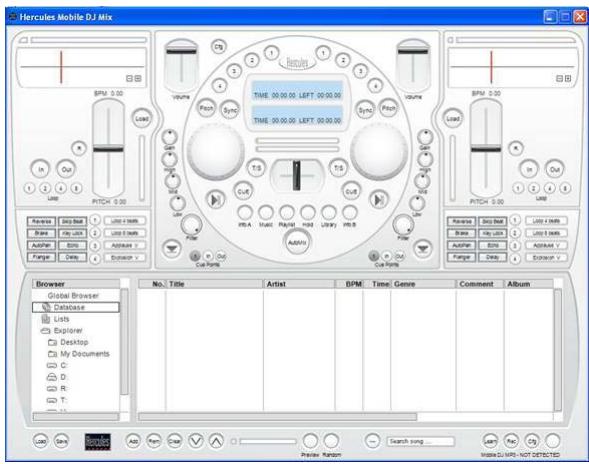Open the Applause sample dropdown on left deck

[x=125, y=245]
